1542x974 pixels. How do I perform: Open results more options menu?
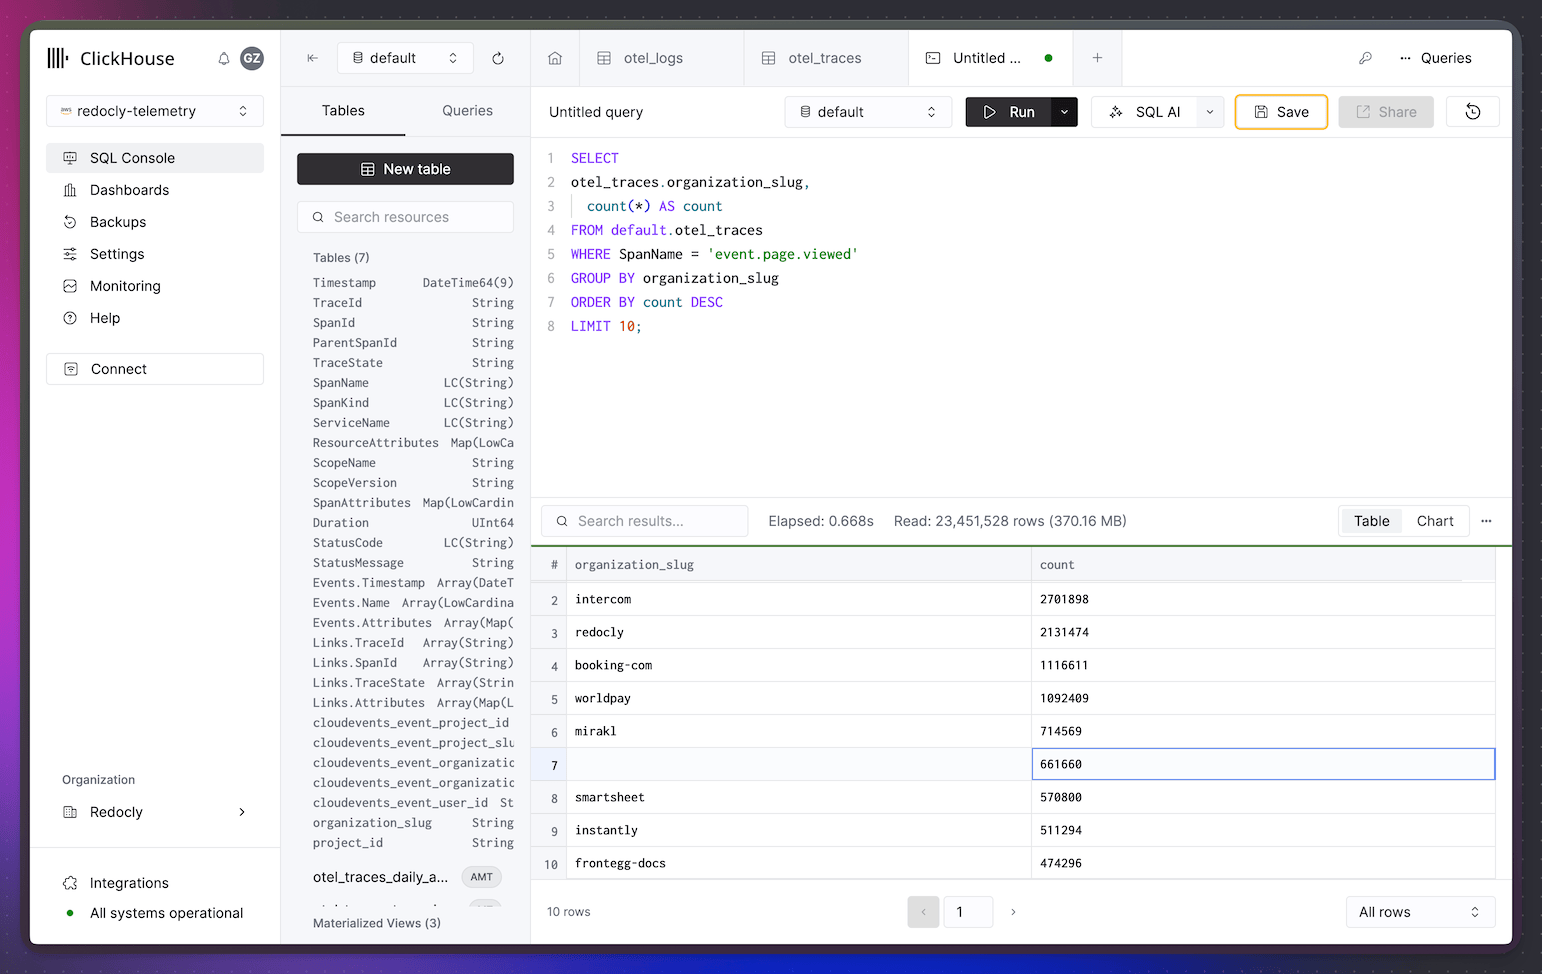coord(1486,521)
